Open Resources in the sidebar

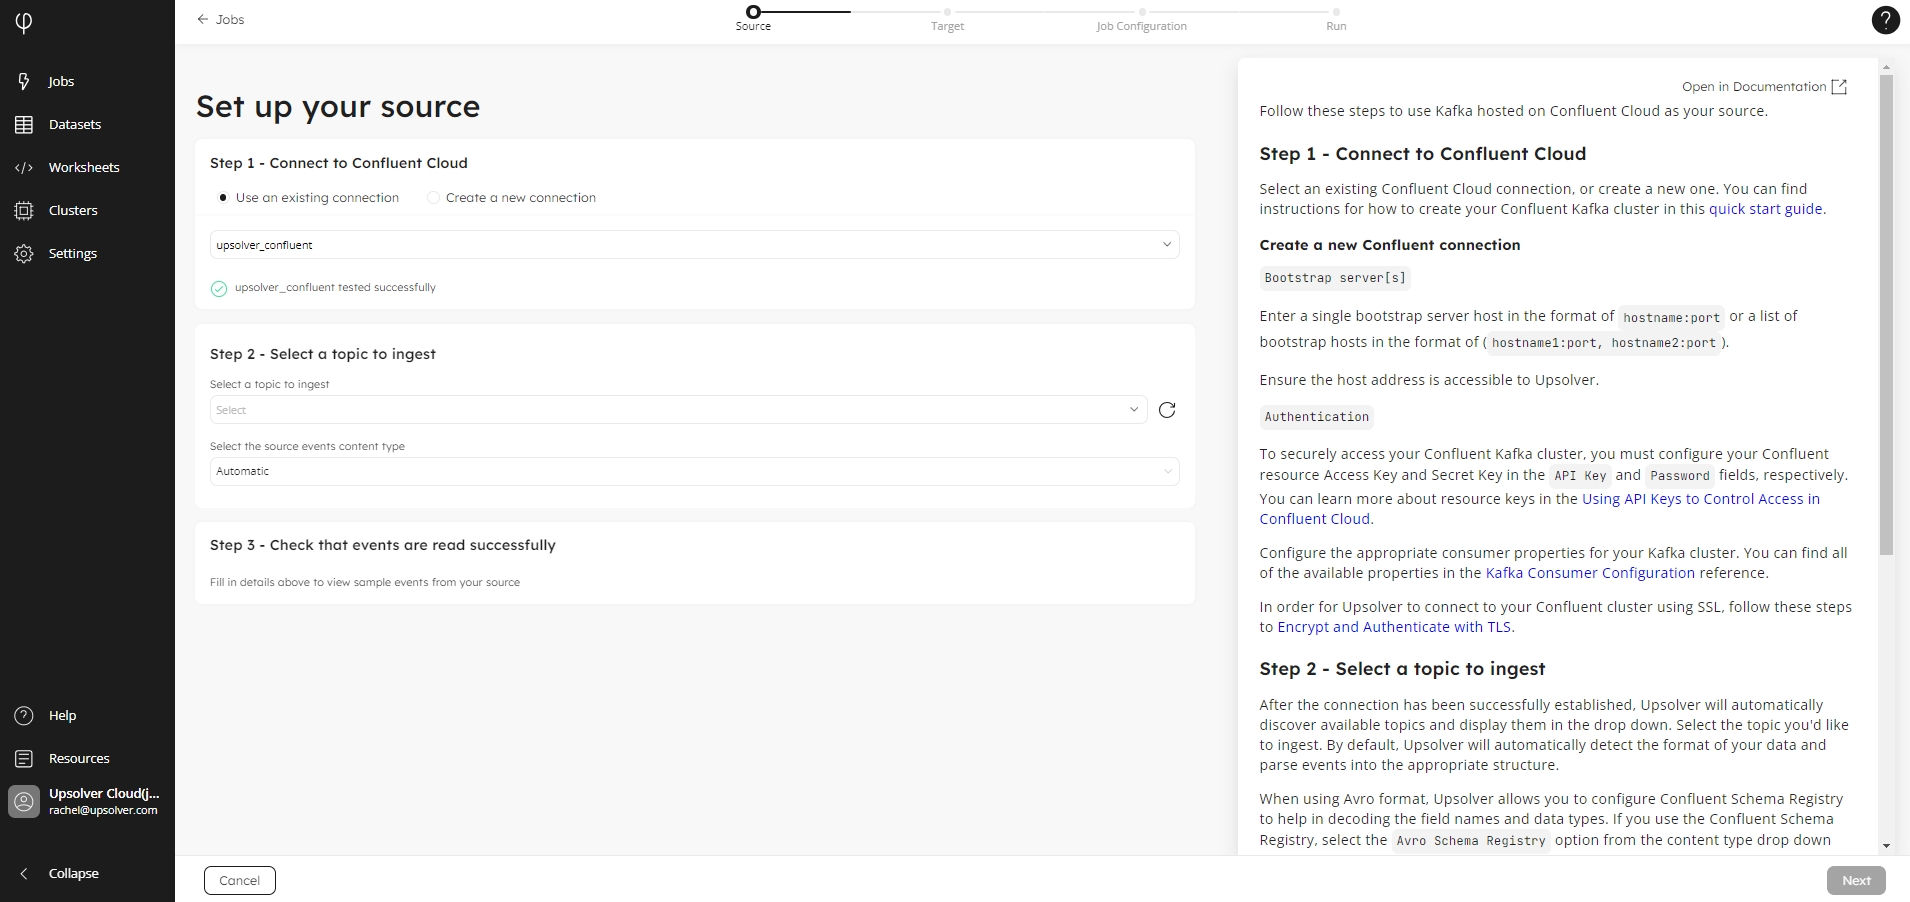(x=78, y=759)
